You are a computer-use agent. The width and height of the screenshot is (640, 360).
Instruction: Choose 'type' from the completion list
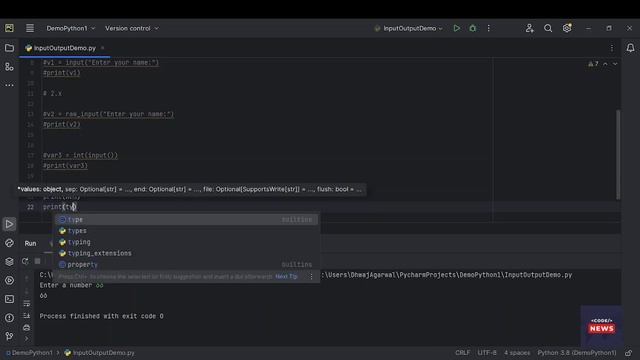187,220
